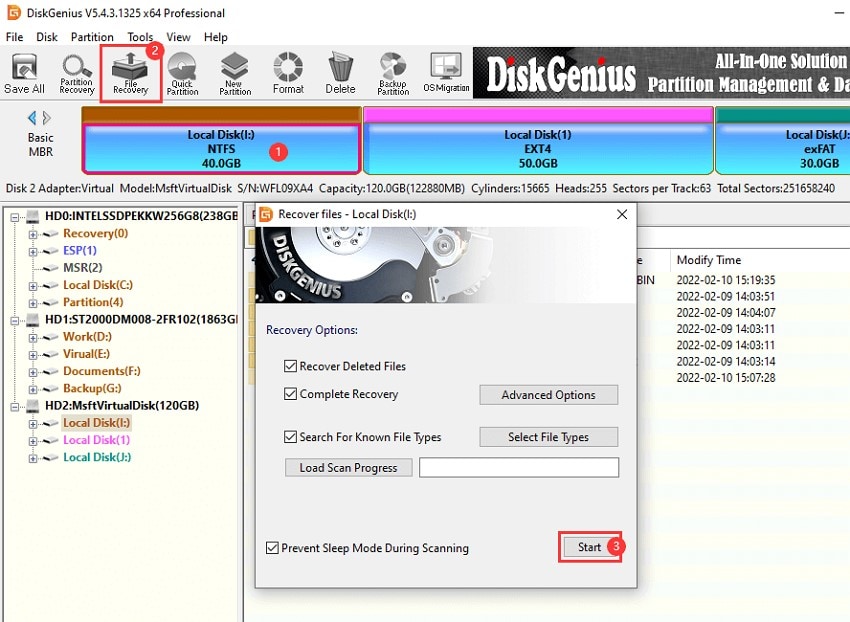Expand ESP(1) partition node

(x=33, y=251)
